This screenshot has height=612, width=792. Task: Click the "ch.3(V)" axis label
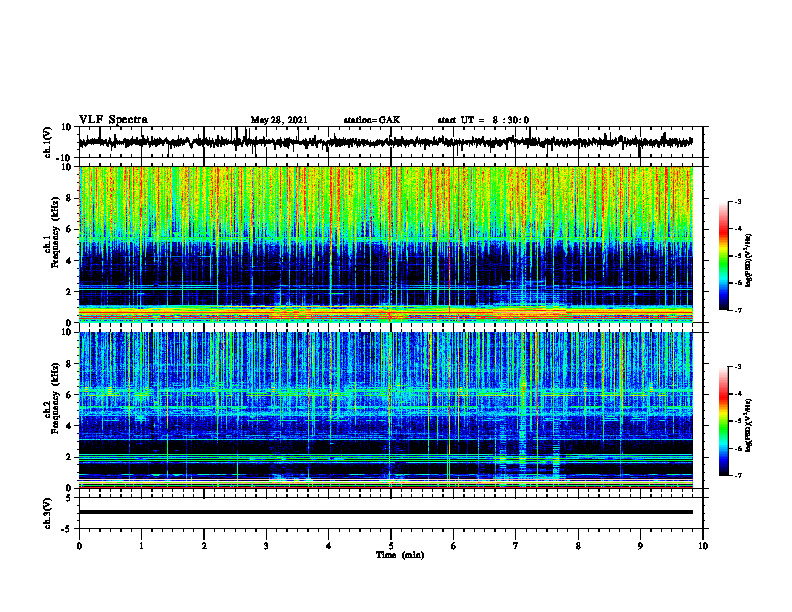(48, 513)
